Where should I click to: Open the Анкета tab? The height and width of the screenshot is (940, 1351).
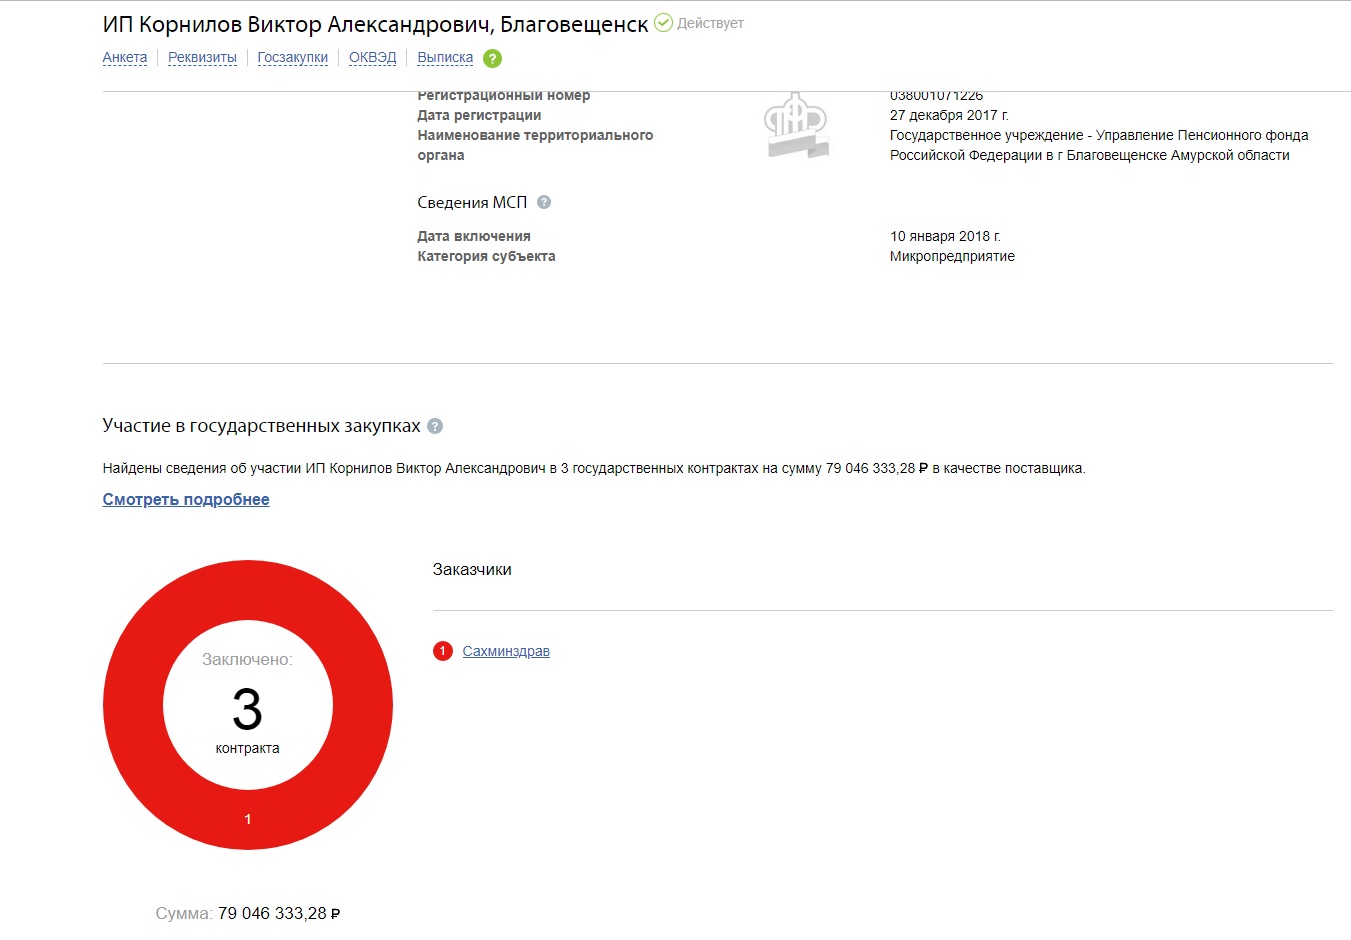click(x=125, y=58)
